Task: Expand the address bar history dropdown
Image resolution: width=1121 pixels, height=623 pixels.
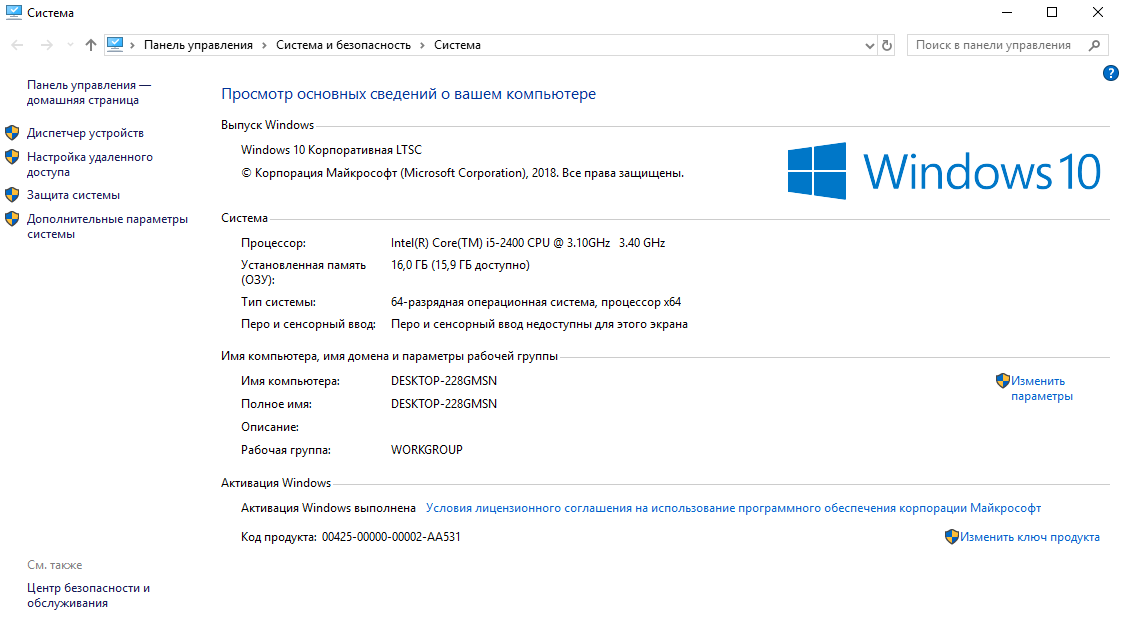Action: [x=869, y=45]
